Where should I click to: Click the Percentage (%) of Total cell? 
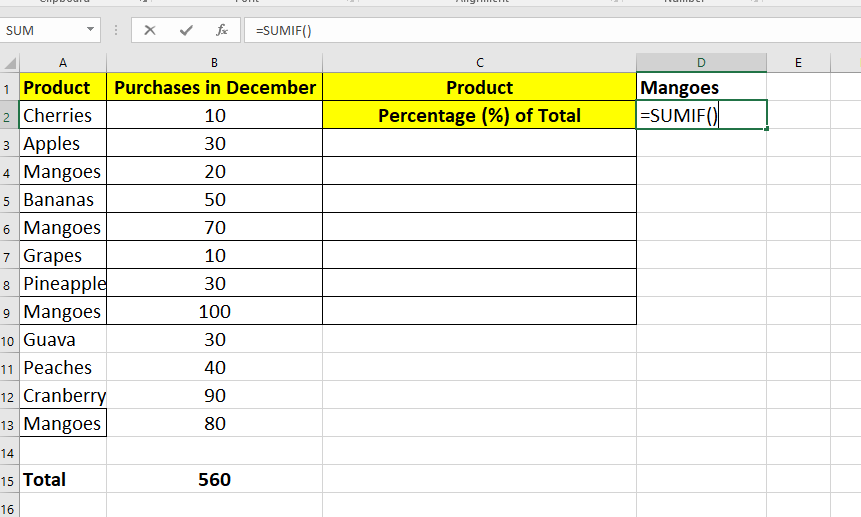click(479, 116)
